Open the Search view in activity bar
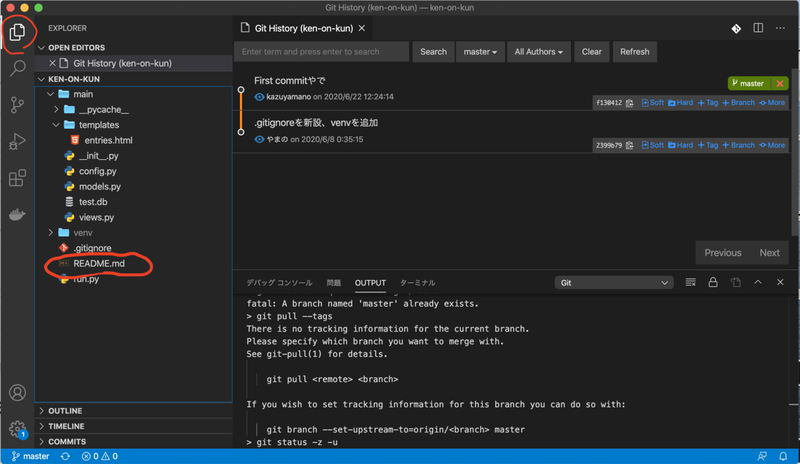The image size is (800, 464). tap(17, 68)
